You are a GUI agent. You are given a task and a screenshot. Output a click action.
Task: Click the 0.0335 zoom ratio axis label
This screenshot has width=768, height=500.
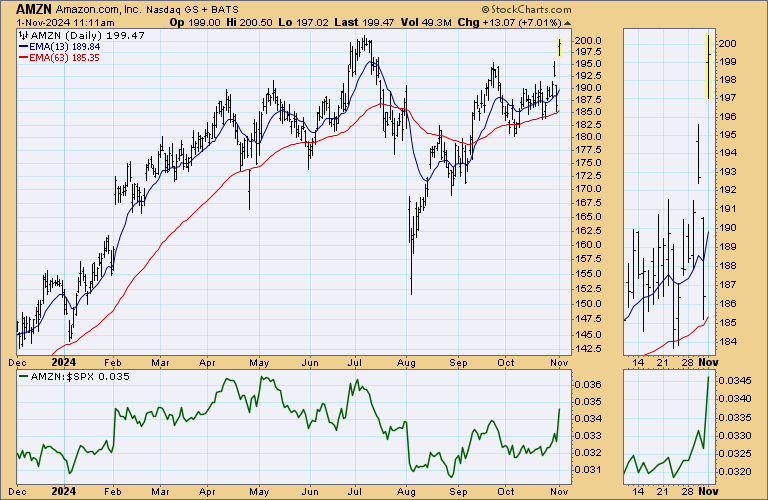pos(735,417)
